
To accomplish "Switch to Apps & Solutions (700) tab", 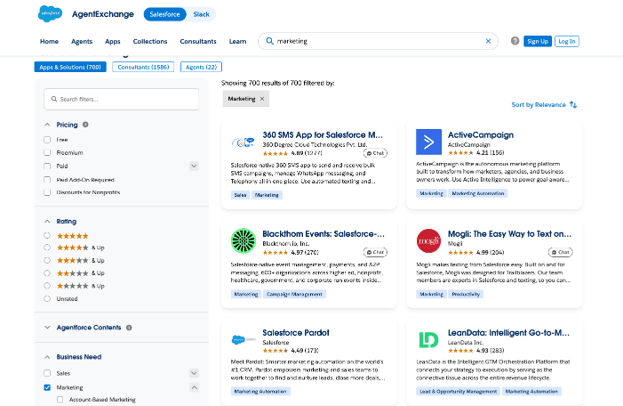I will [x=70, y=67].
